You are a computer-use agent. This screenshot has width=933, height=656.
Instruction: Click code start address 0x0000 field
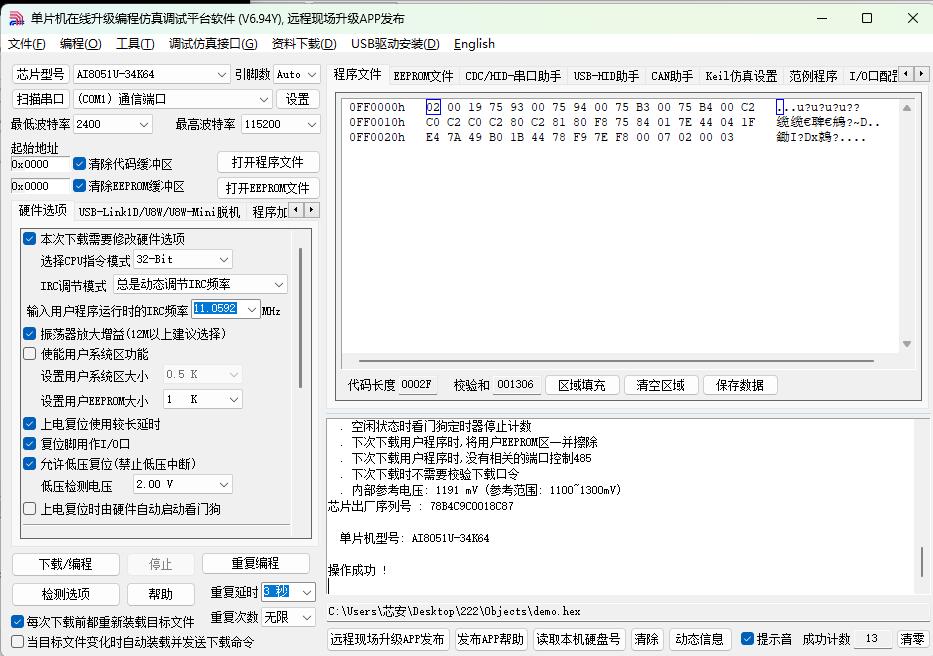(39, 164)
